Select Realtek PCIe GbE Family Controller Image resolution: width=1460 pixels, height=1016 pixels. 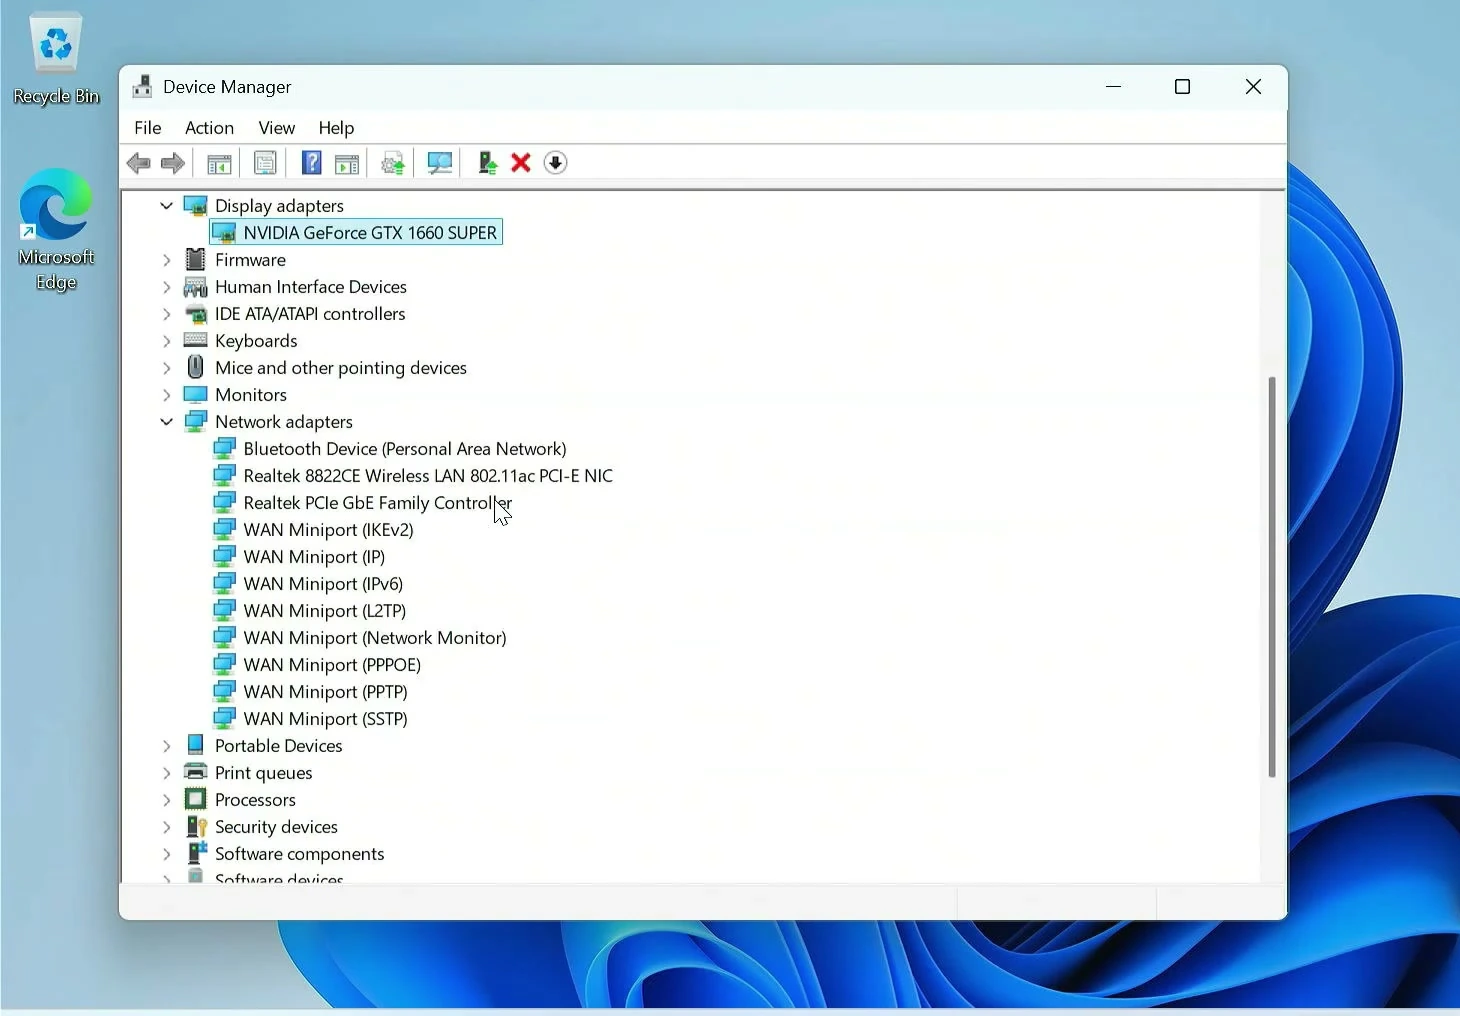click(x=378, y=503)
